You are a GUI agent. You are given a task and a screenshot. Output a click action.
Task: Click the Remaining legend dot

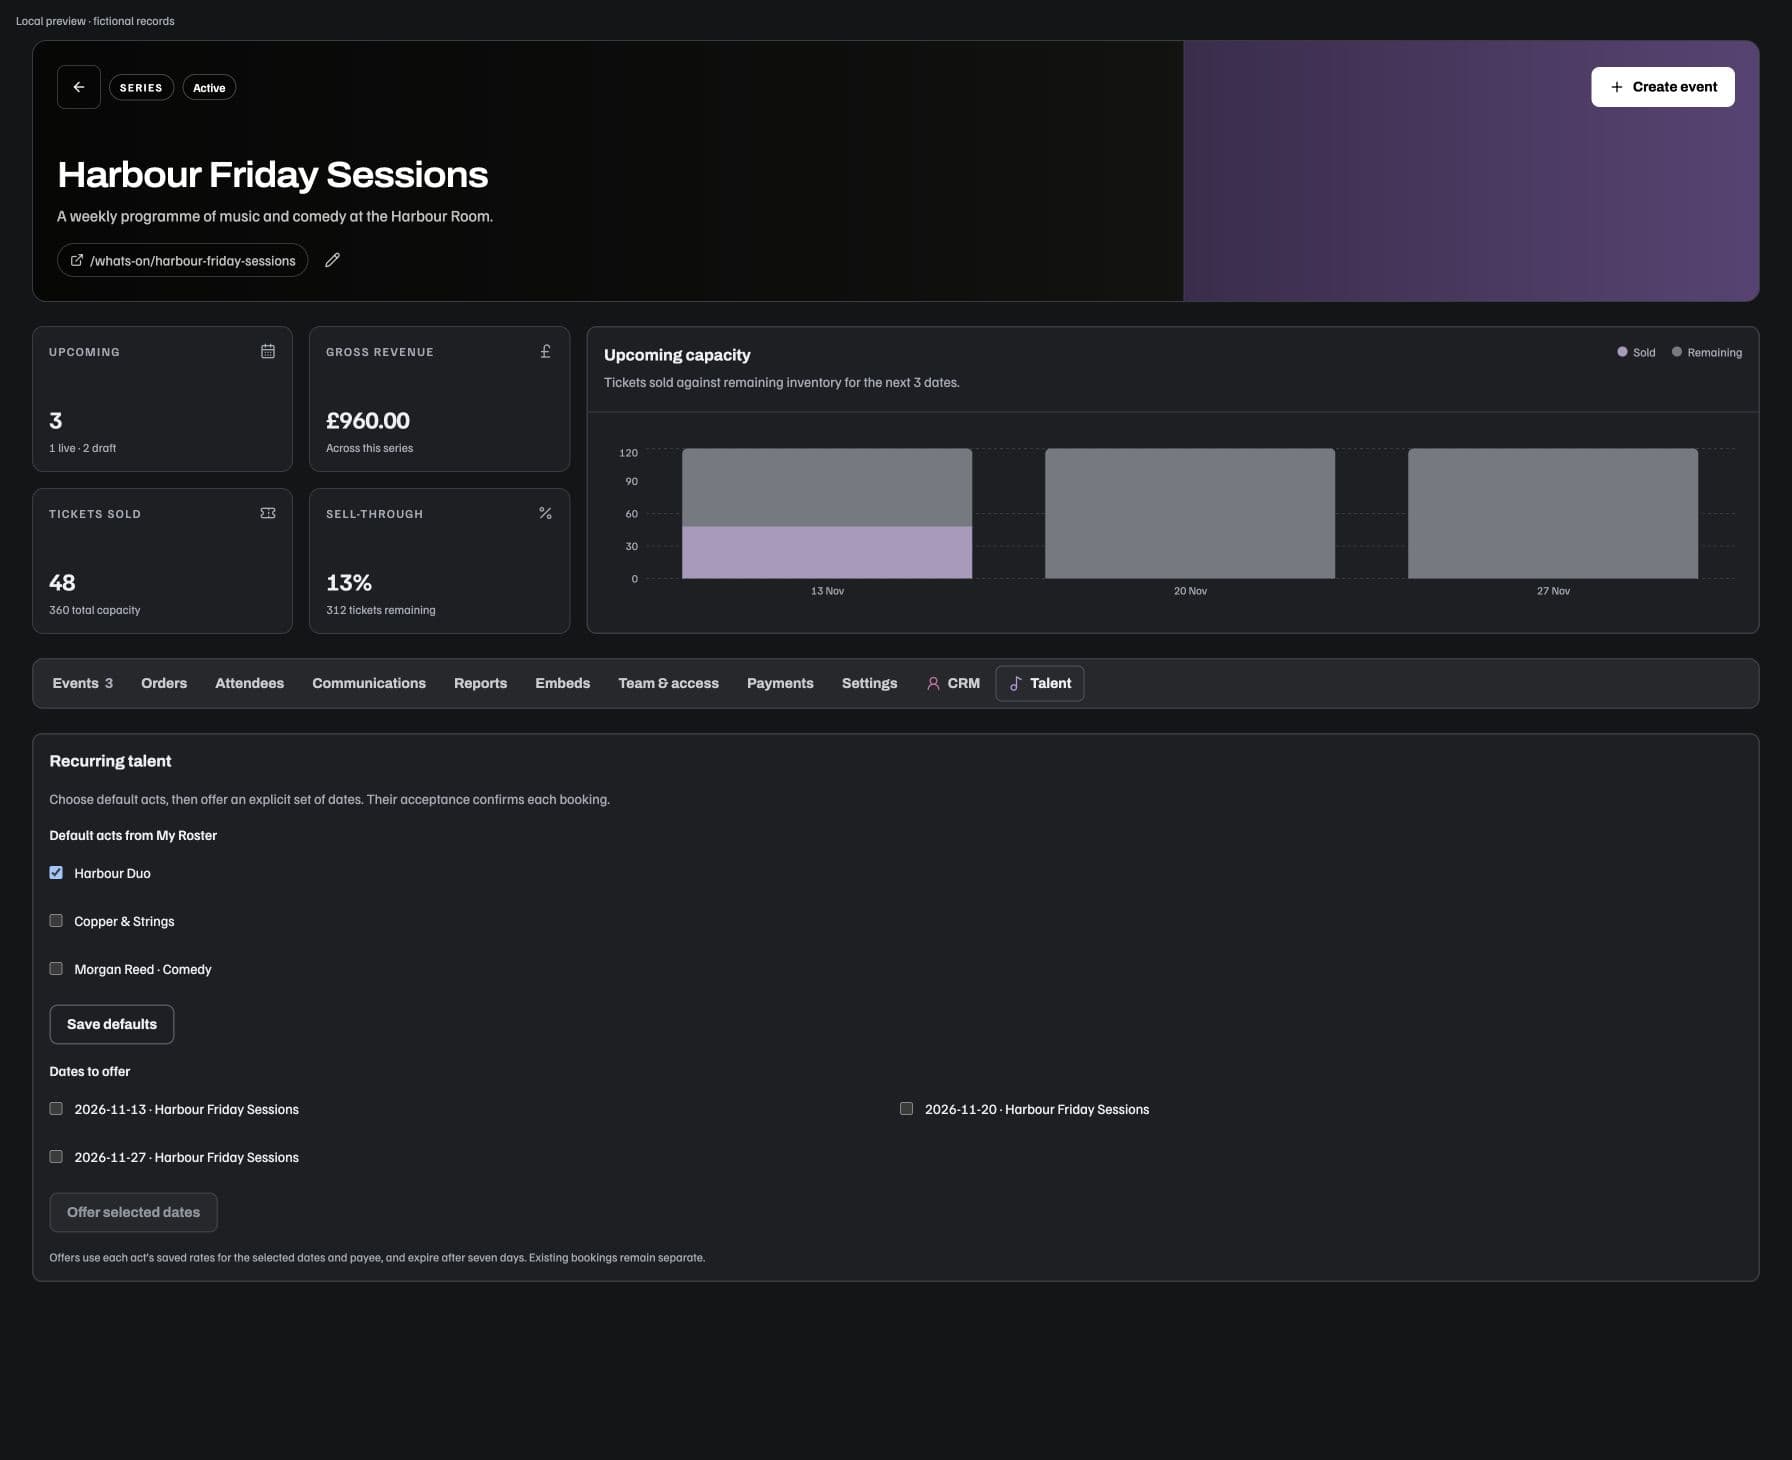1677,352
